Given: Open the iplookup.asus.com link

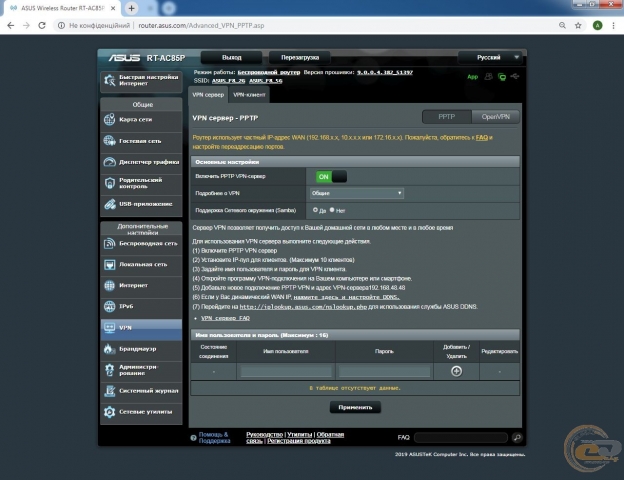Looking at the screenshot, I should click(303, 307).
